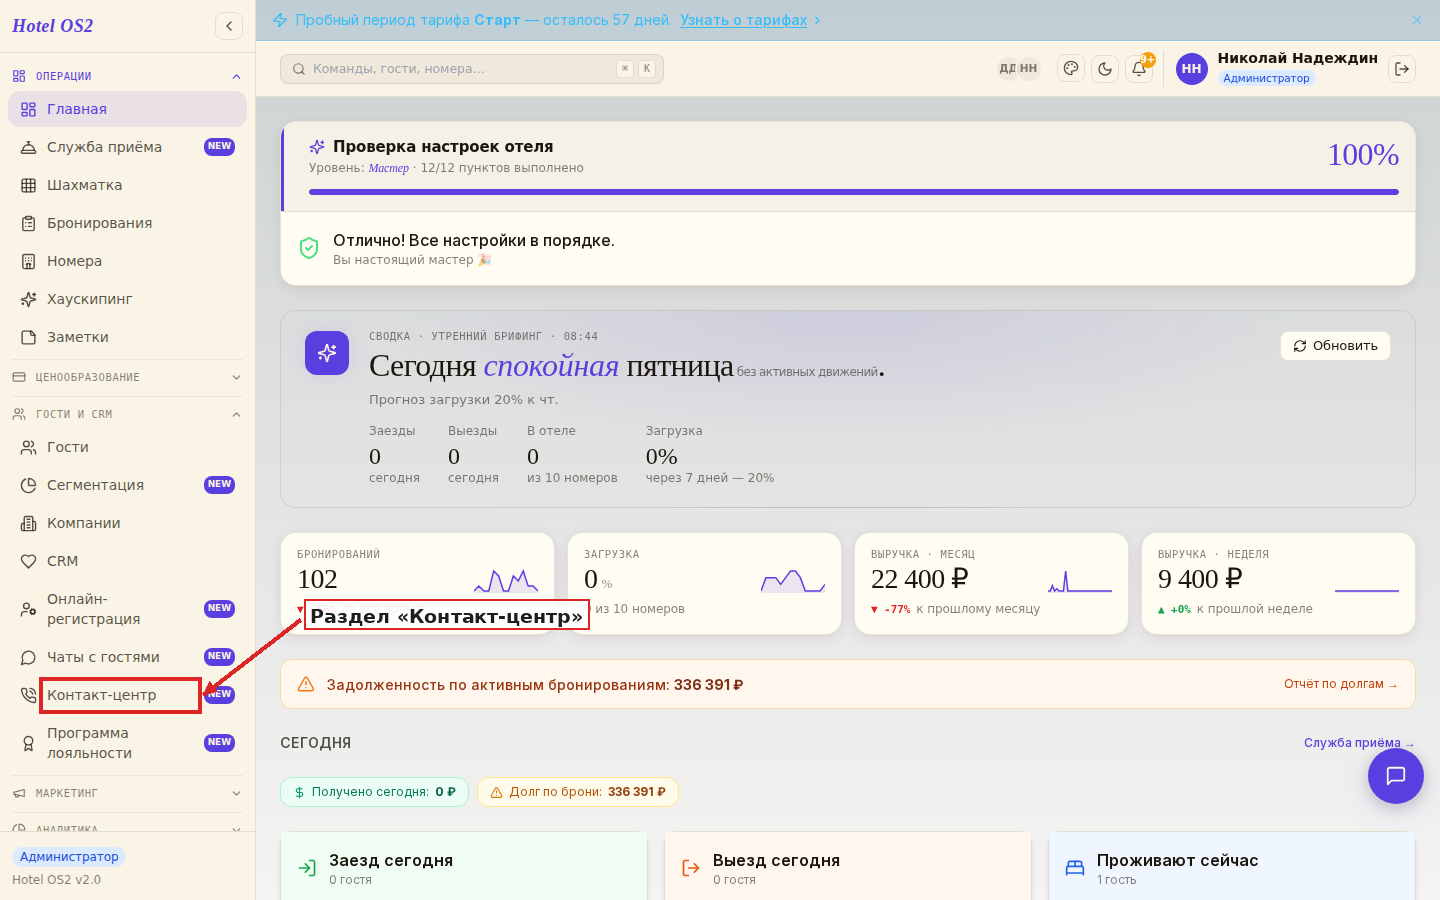Screen dimensions: 1440x900
Task: Click the Долг по брони chip
Action: coord(578,792)
